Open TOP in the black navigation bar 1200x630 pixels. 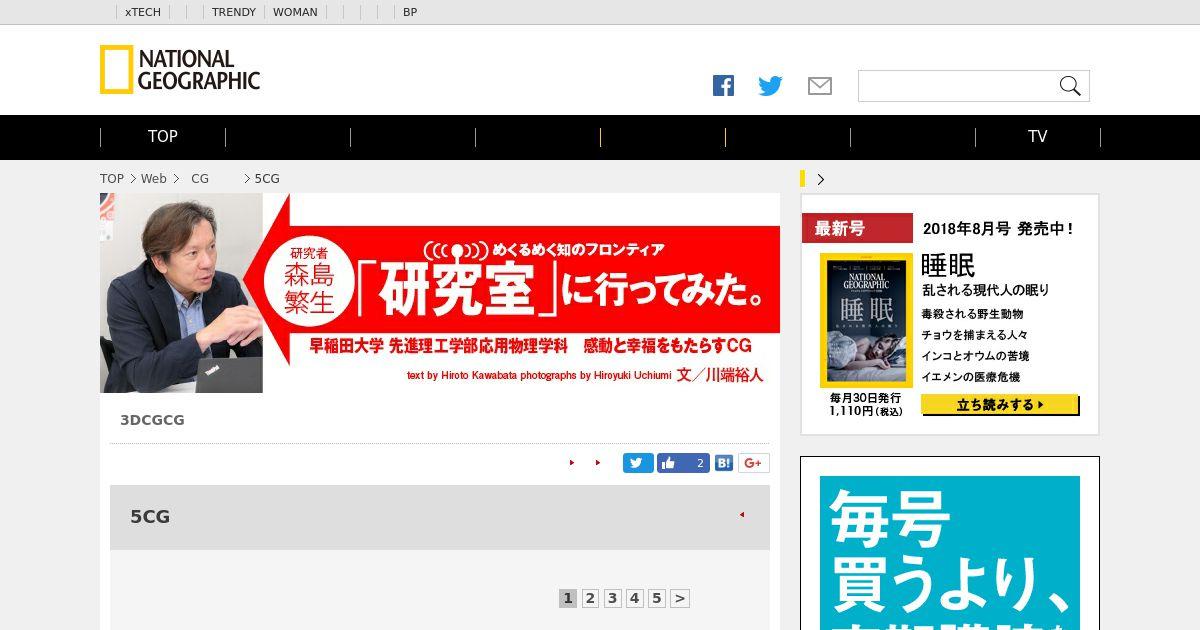[x=163, y=137]
